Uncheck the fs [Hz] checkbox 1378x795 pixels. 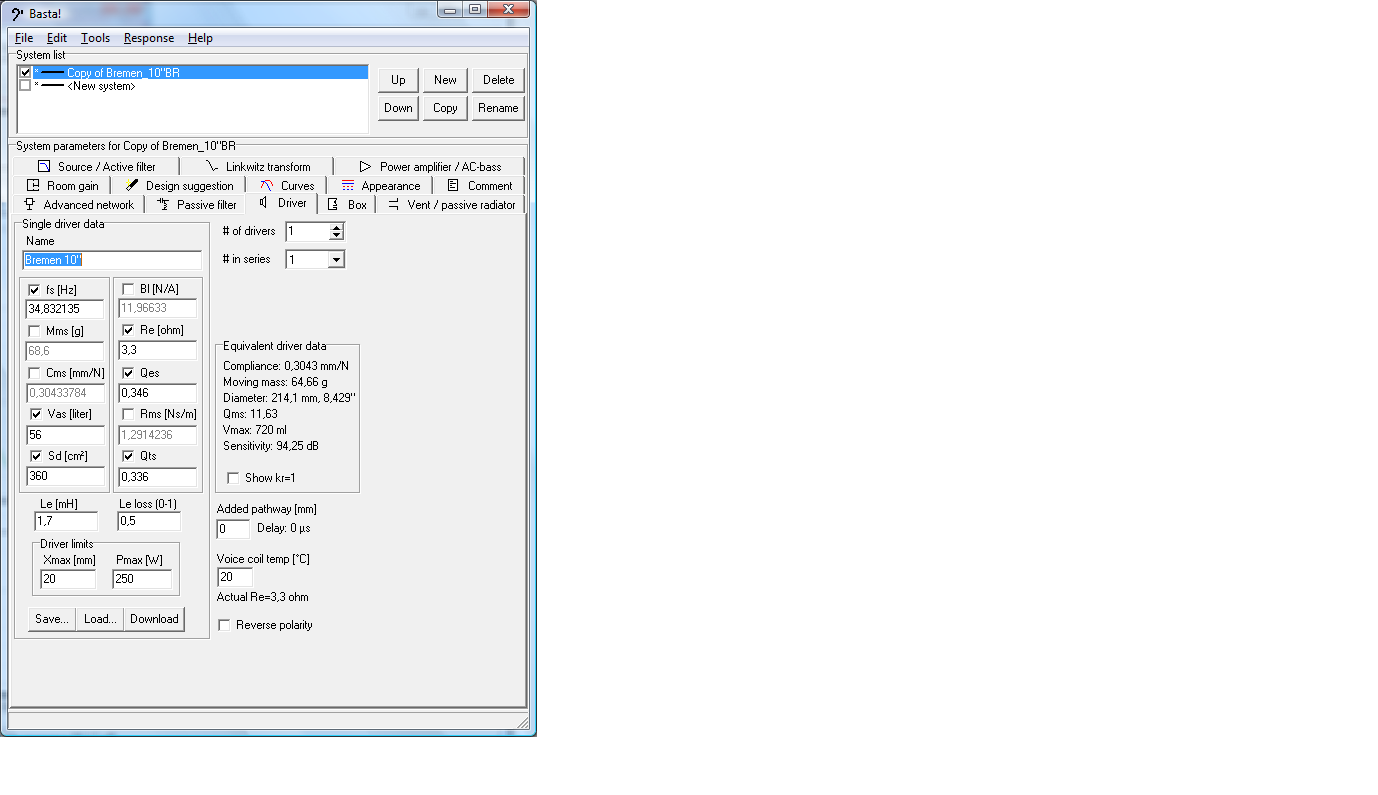coord(35,290)
